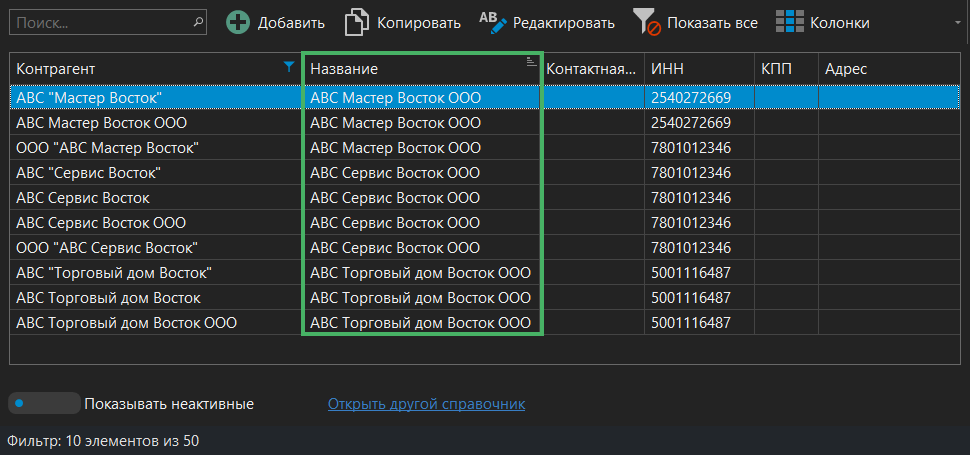Click the magnifier icon in search box

tap(198, 20)
